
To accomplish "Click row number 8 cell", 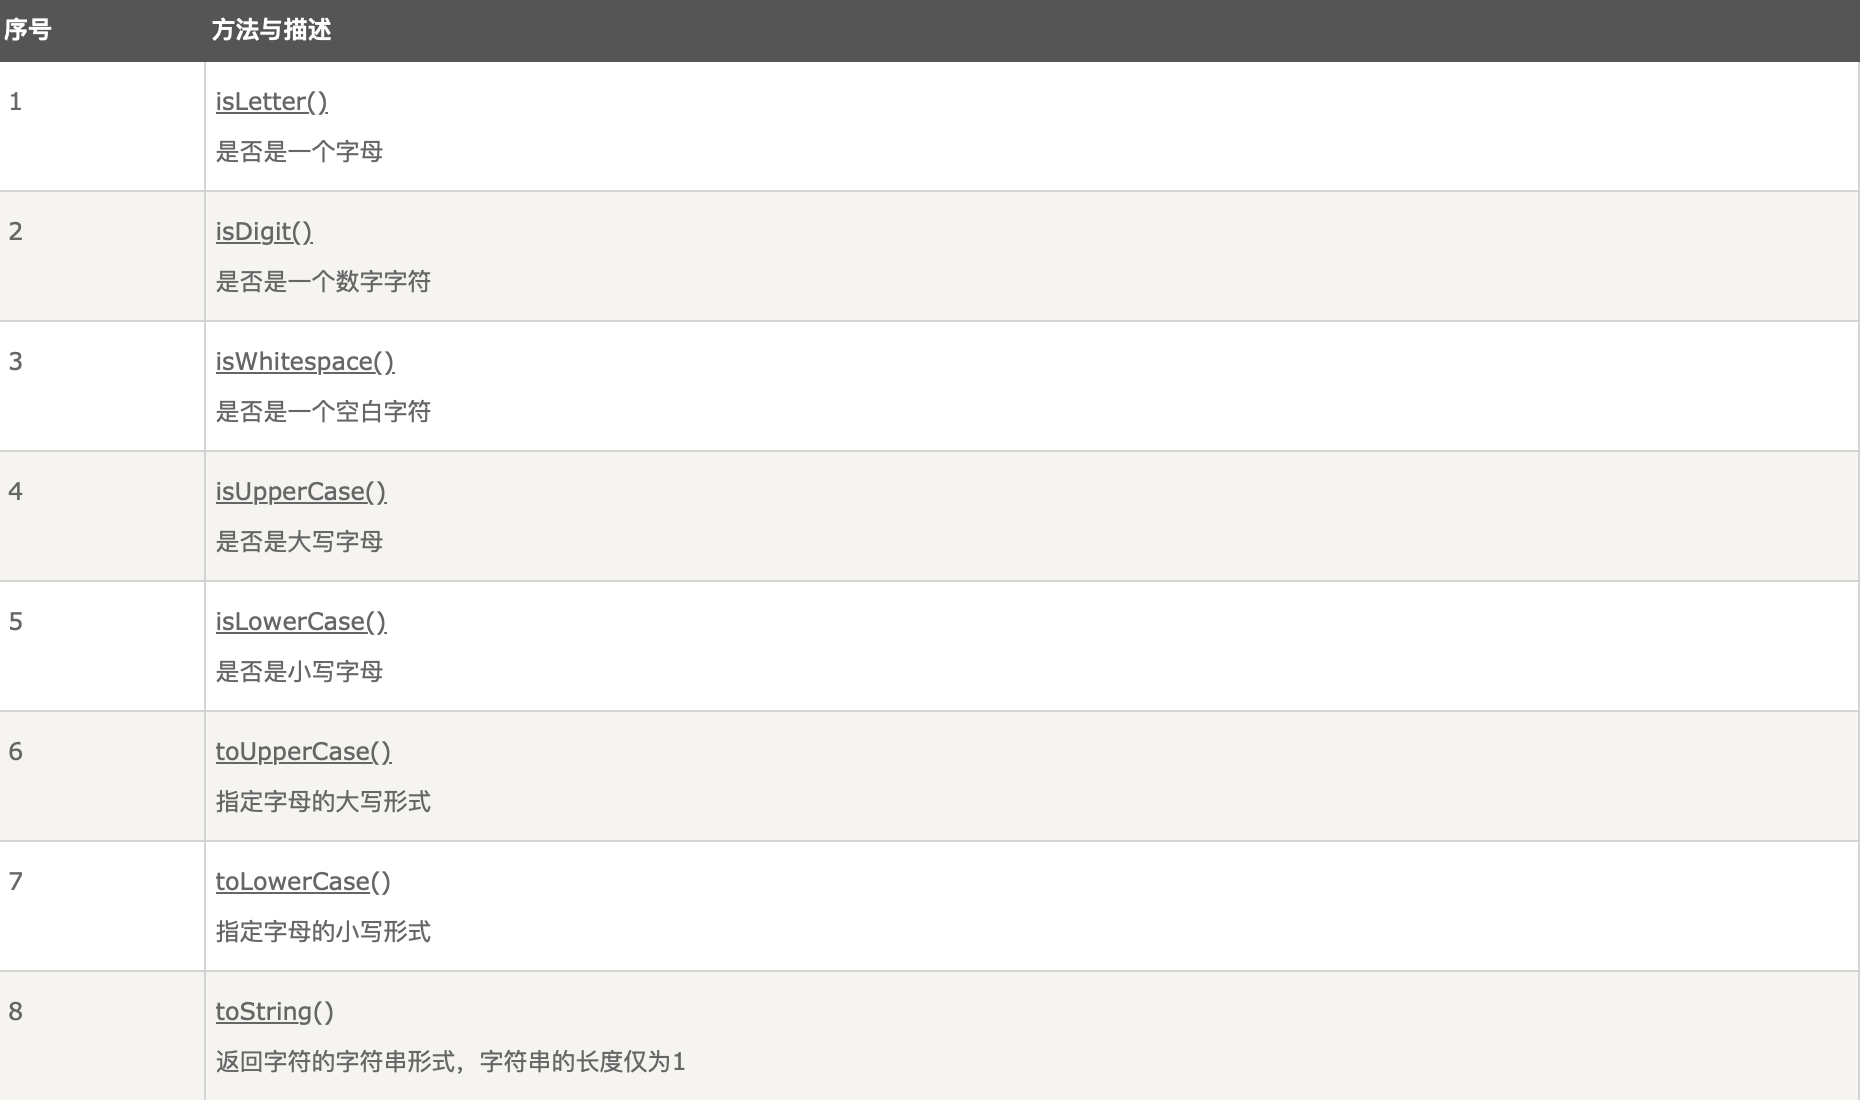I will pos(102,1036).
